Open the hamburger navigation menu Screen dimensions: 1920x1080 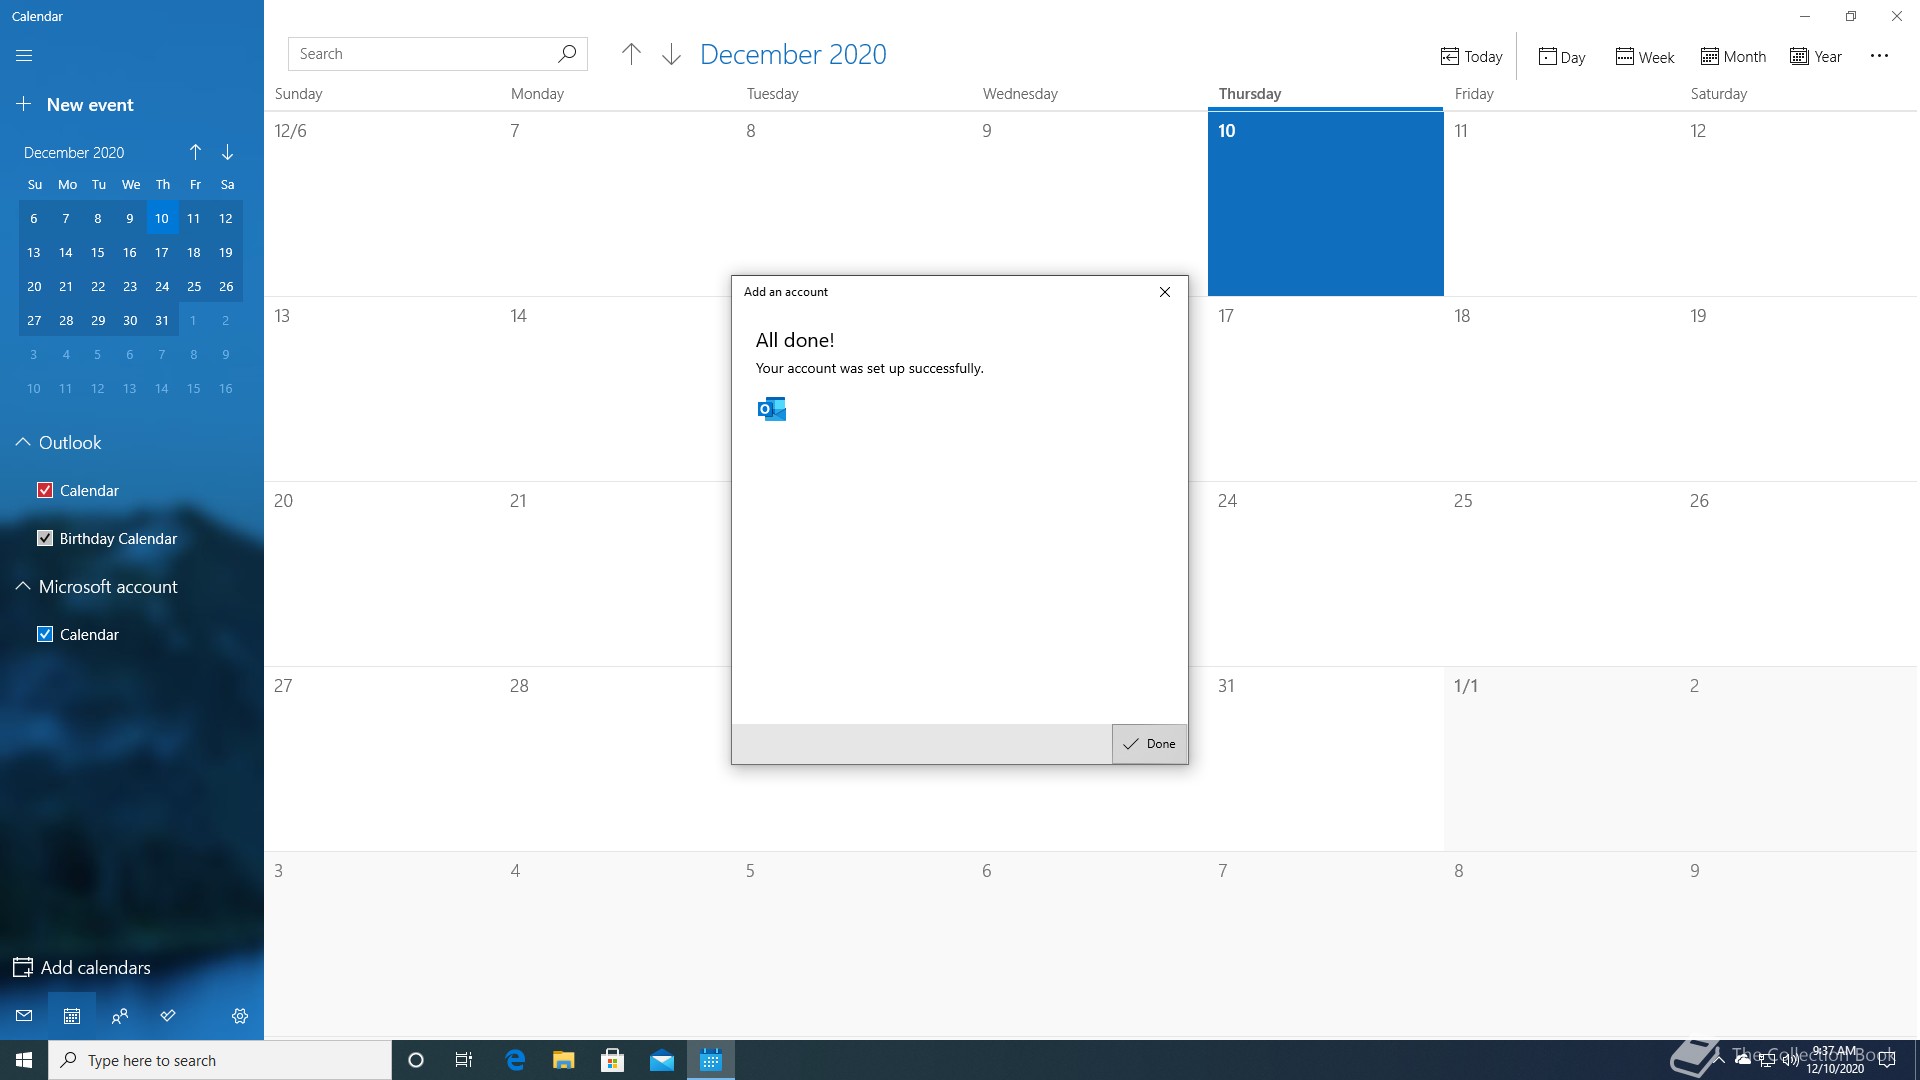(24, 56)
